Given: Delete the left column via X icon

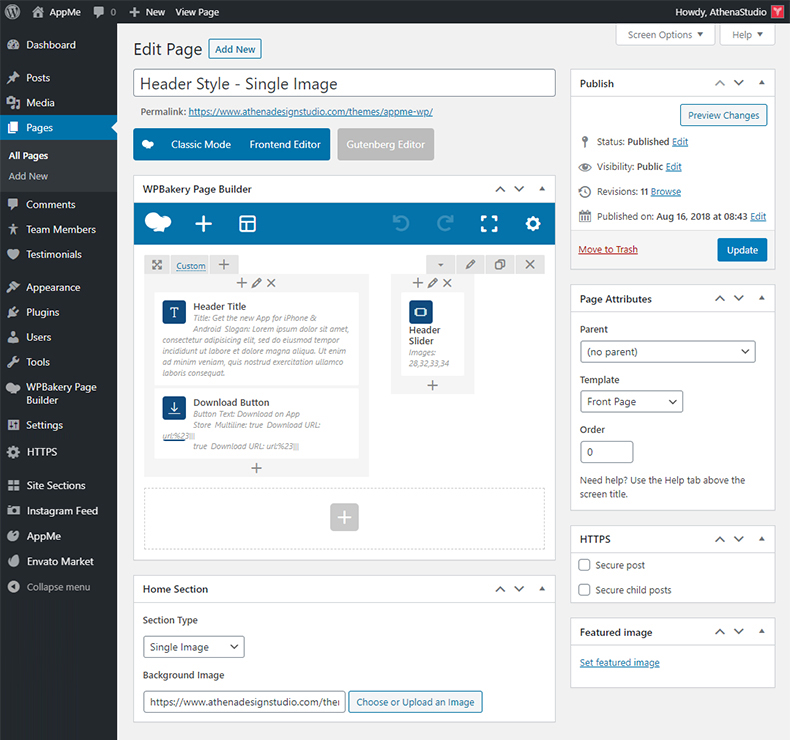Looking at the screenshot, I should click(x=271, y=283).
